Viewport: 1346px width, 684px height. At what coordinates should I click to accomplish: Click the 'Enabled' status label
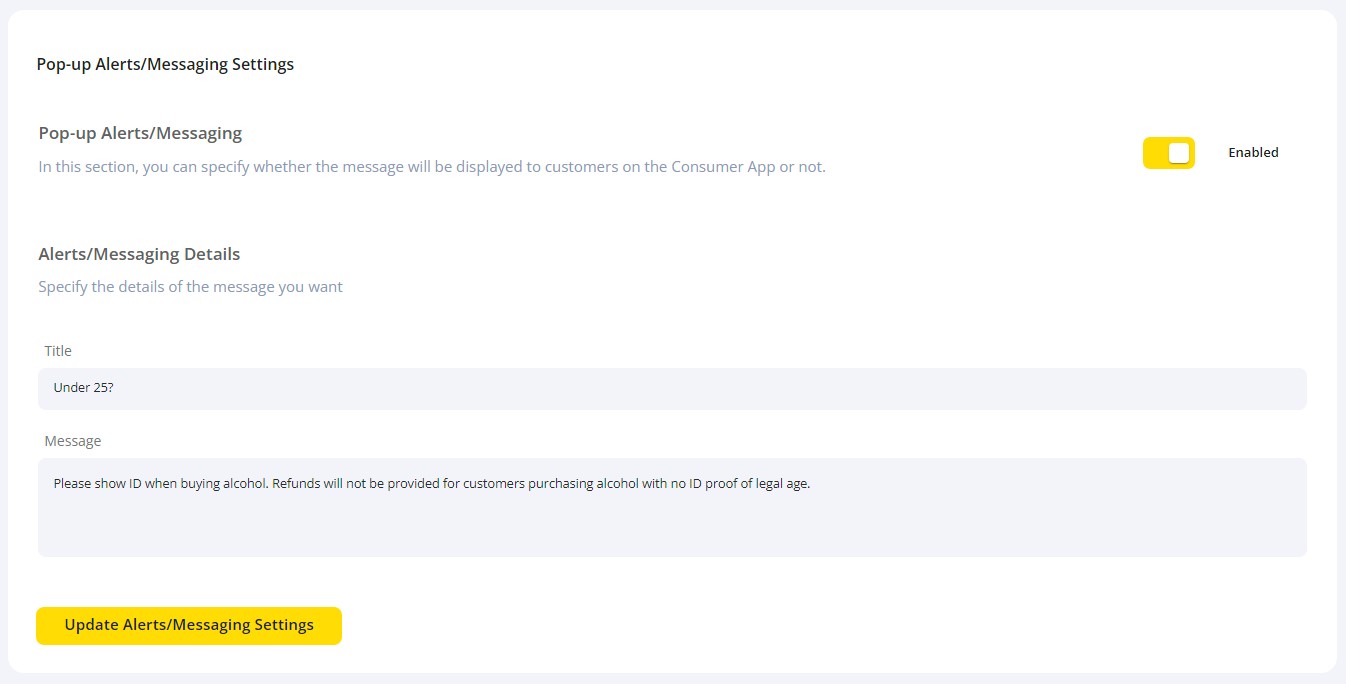[x=1253, y=152]
